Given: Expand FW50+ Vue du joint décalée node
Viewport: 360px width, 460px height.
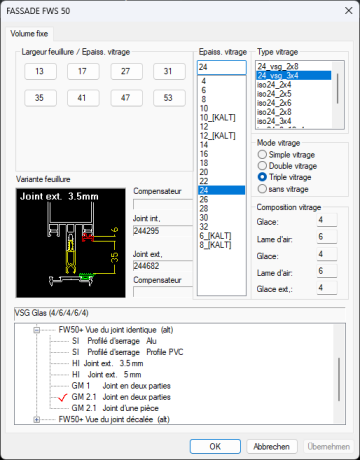Looking at the screenshot, I should click(37, 420).
